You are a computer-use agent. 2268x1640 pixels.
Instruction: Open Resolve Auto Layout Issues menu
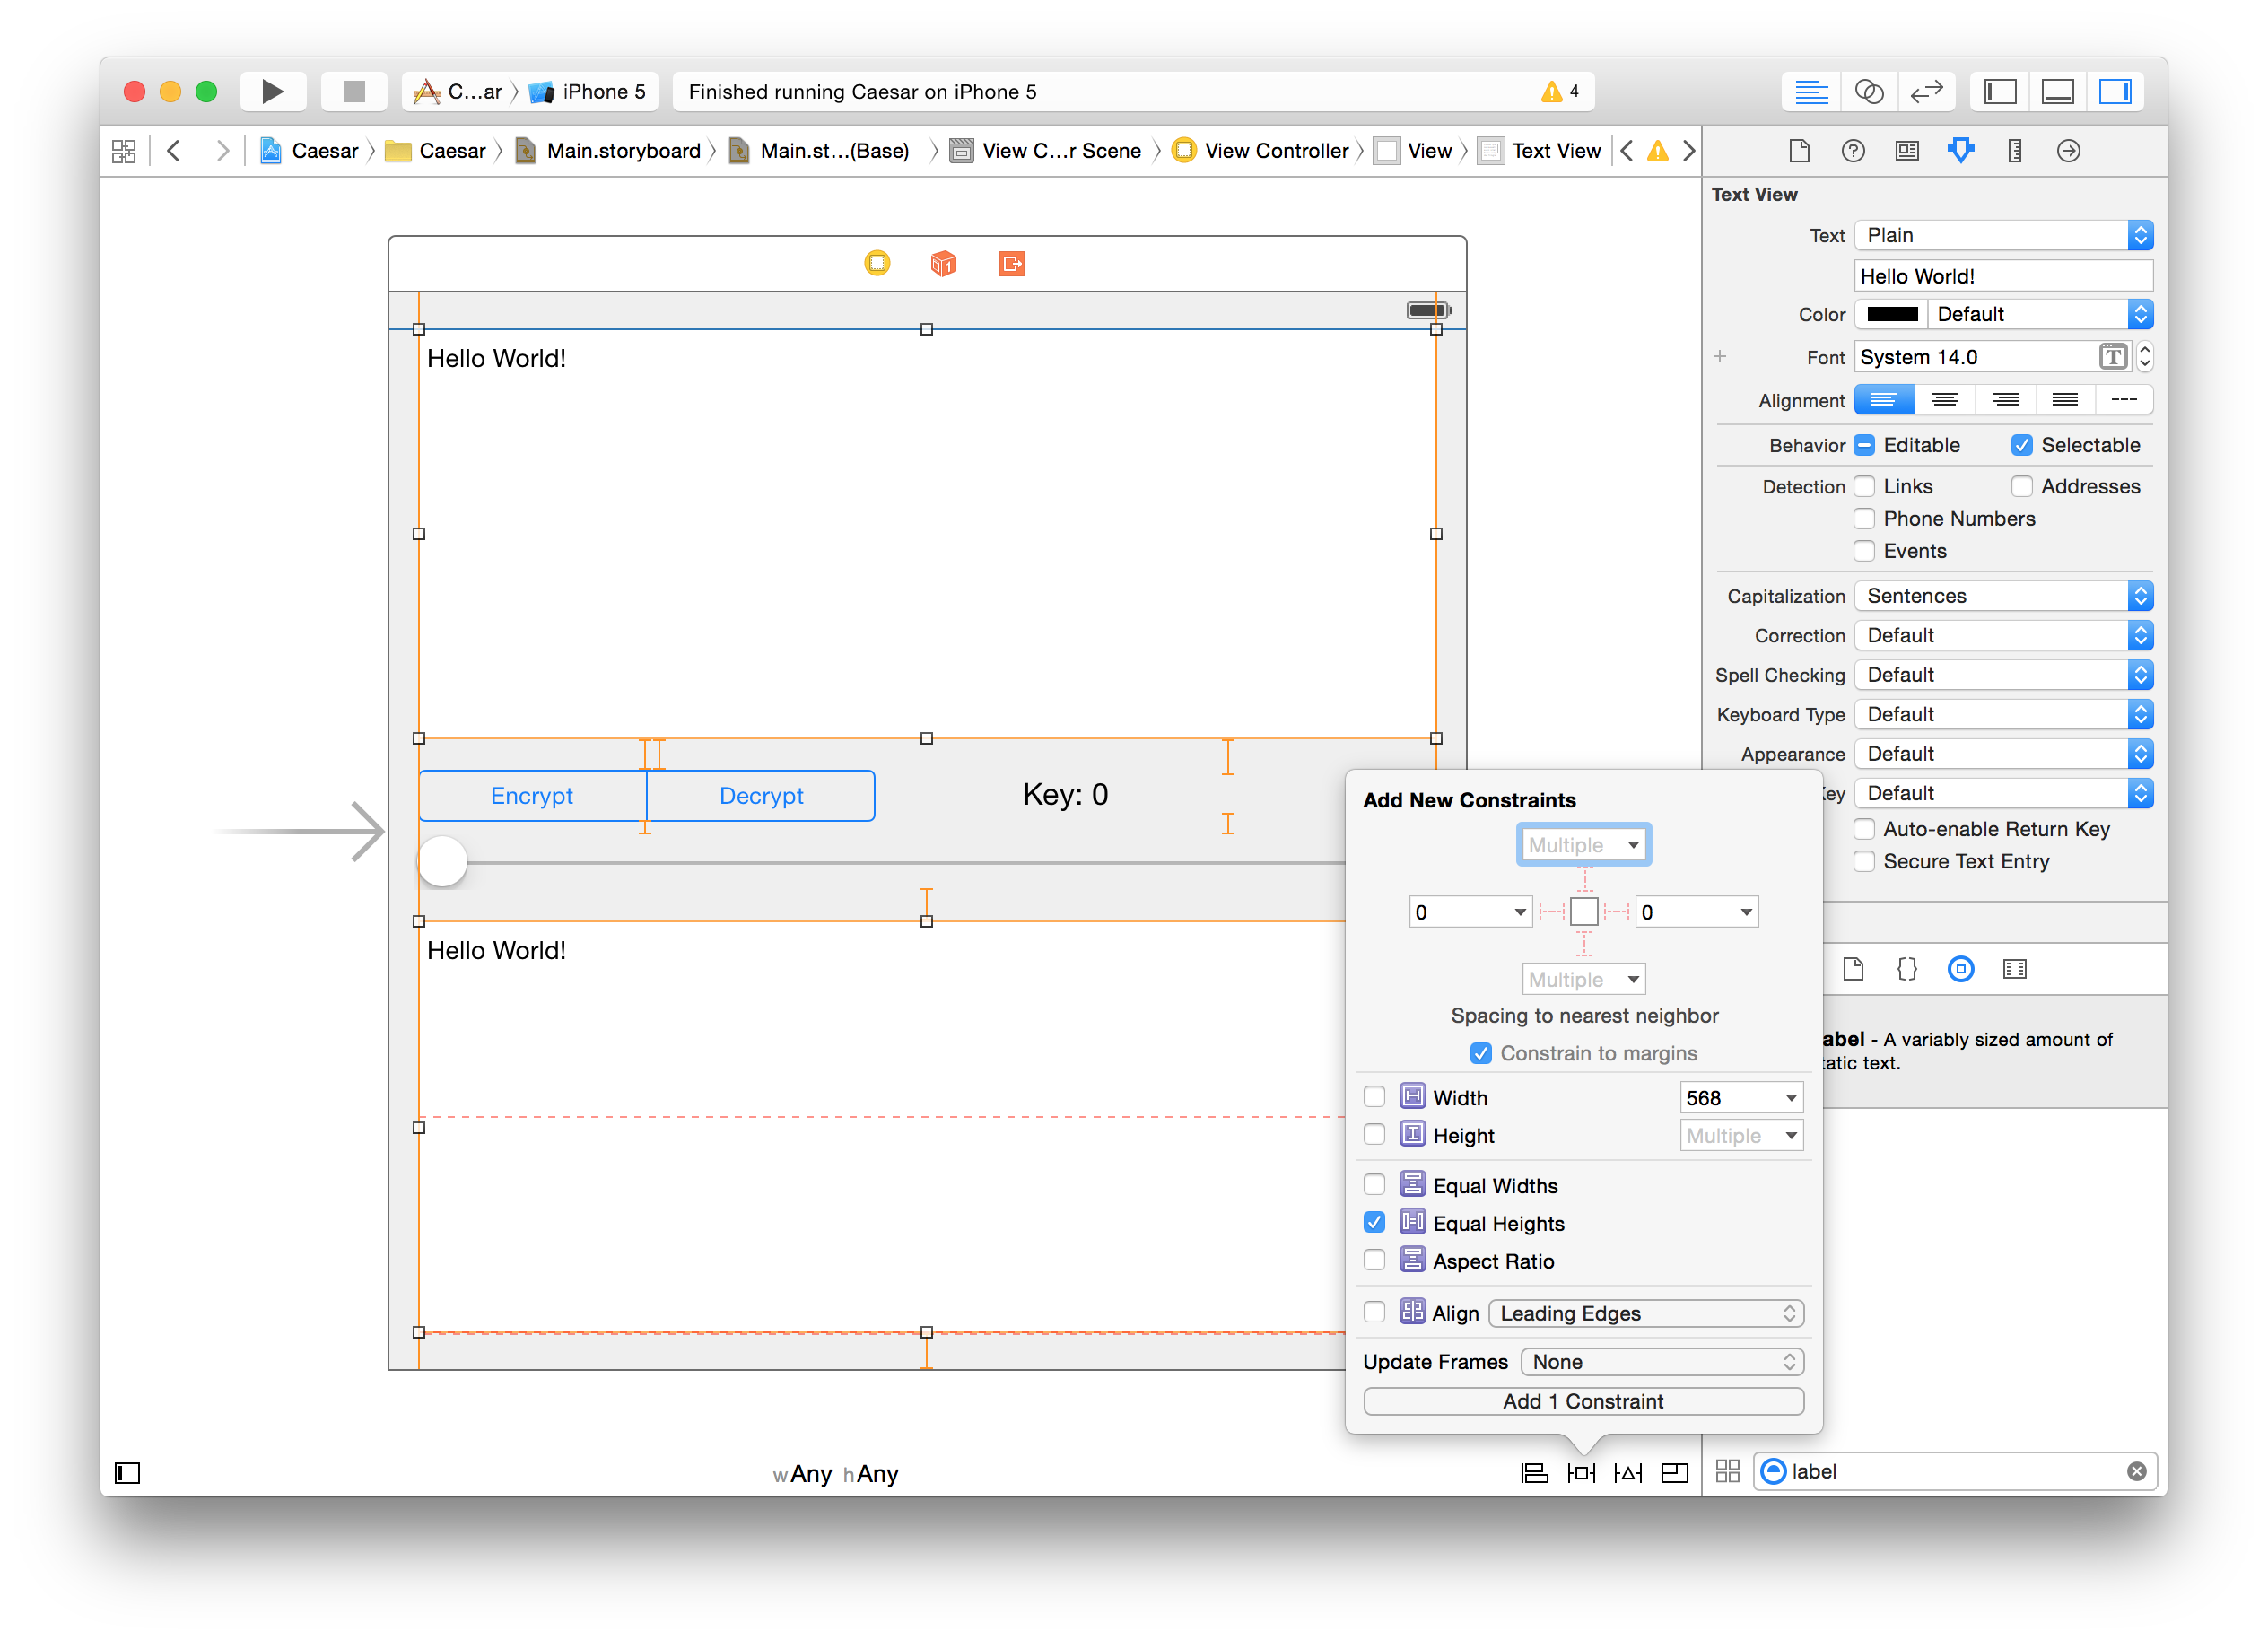(x=1628, y=1472)
